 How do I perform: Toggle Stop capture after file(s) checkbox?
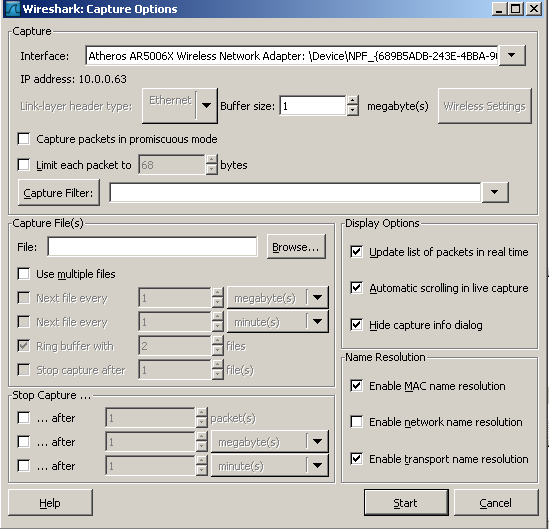23,370
